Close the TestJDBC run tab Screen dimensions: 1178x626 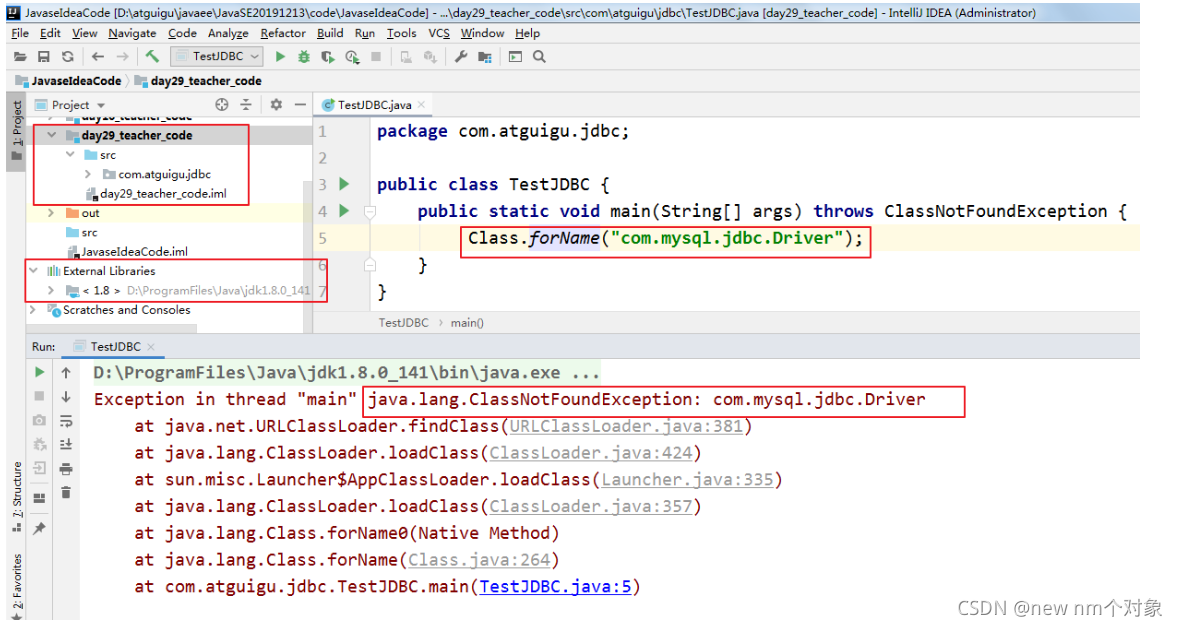[x=151, y=346]
